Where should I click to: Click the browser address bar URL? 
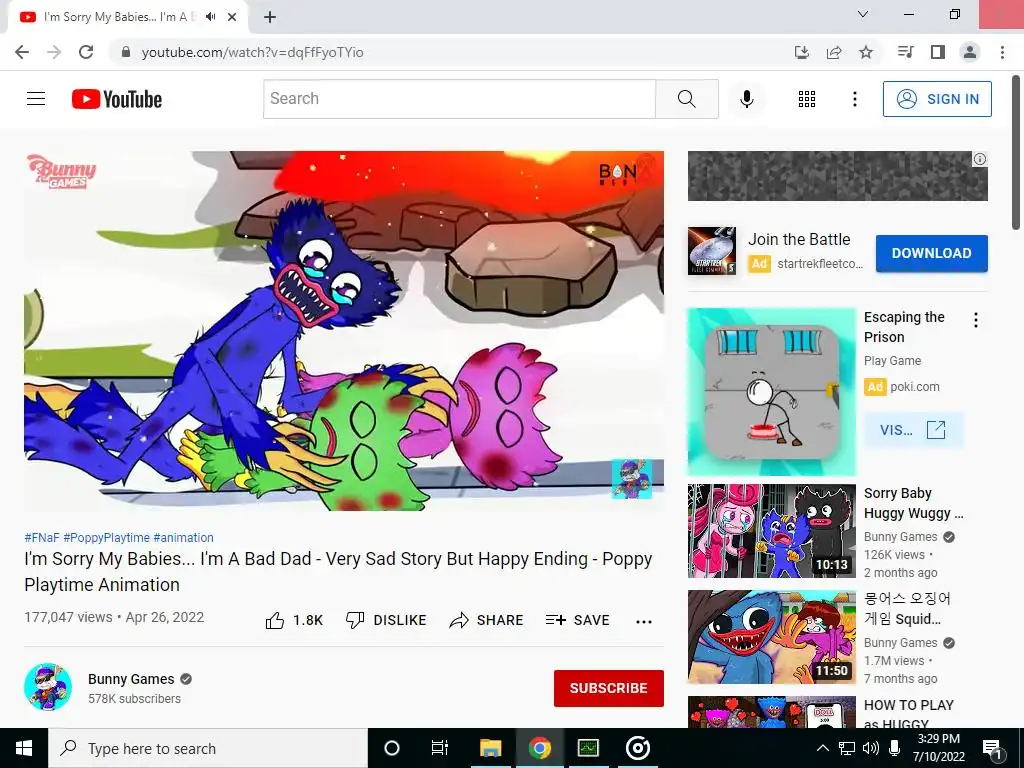coord(253,52)
